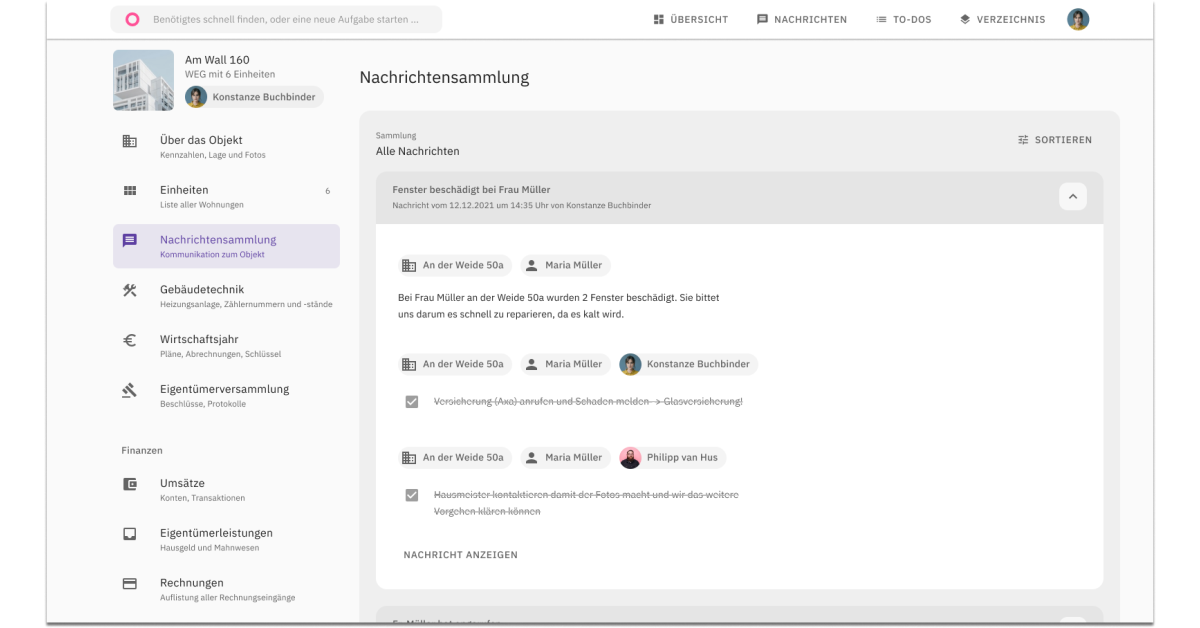Click the 'Fenster beschädigt bei Frau Müller' title
This screenshot has height=628, width=1200.
[x=471, y=189]
